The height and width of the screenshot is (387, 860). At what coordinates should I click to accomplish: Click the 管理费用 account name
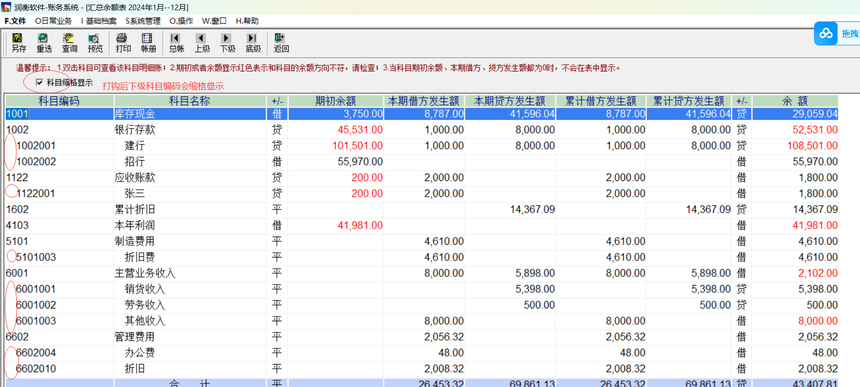click(x=134, y=337)
